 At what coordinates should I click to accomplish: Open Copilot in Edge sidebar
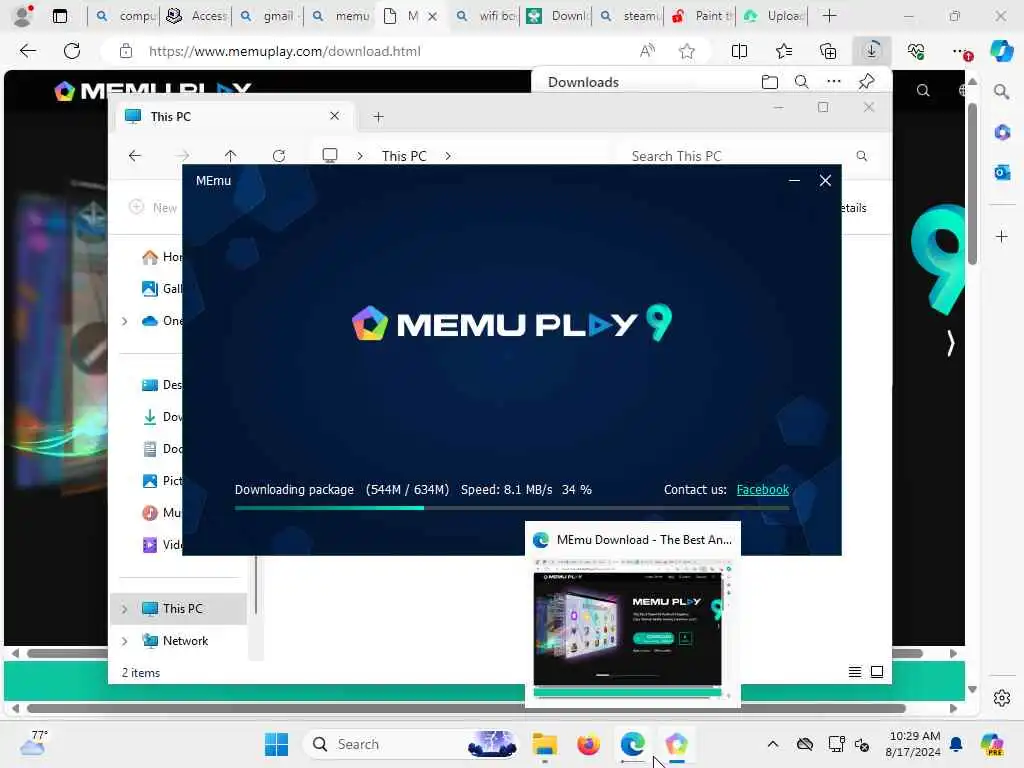(x=1002, y=51)
